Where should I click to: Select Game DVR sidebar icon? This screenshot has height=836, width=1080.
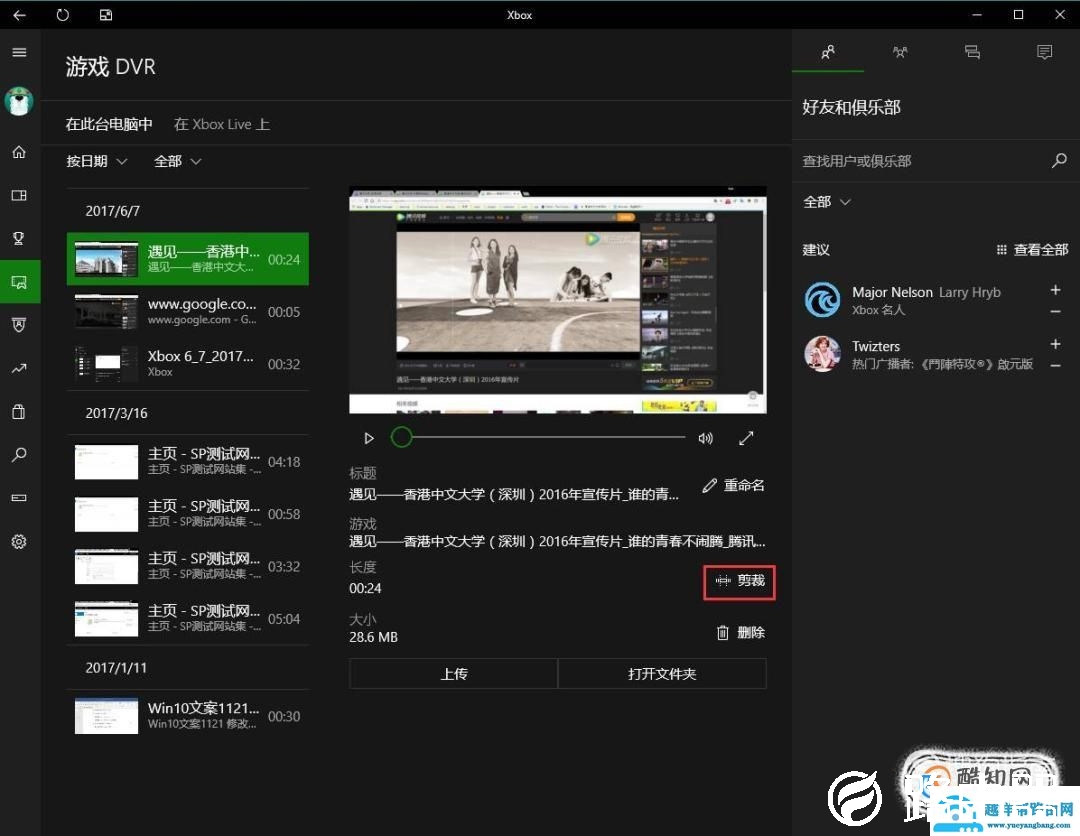19,282
